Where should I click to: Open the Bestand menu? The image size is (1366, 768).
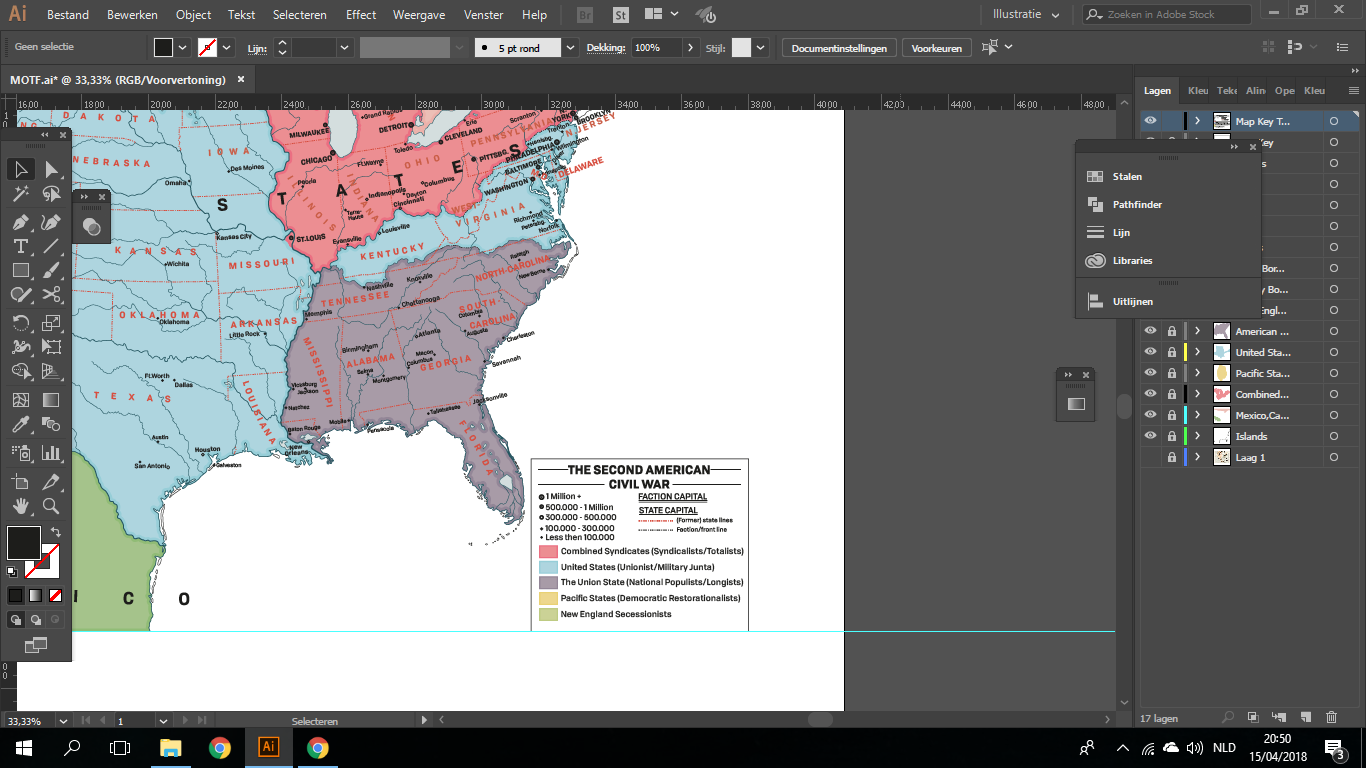click(x=68, y=14)
